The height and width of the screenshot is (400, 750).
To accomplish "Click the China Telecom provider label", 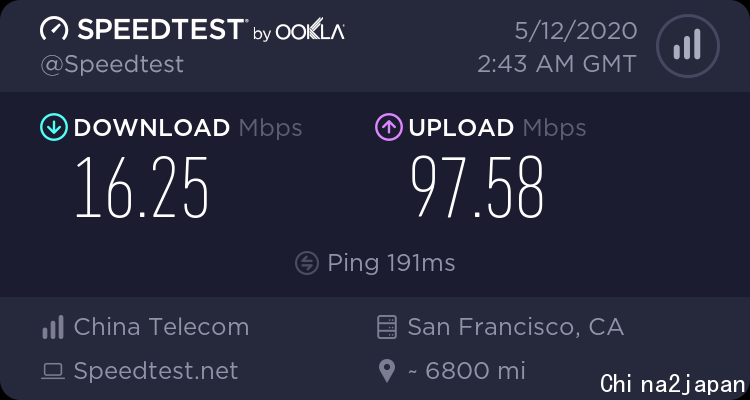I will (x=161, y=327).
